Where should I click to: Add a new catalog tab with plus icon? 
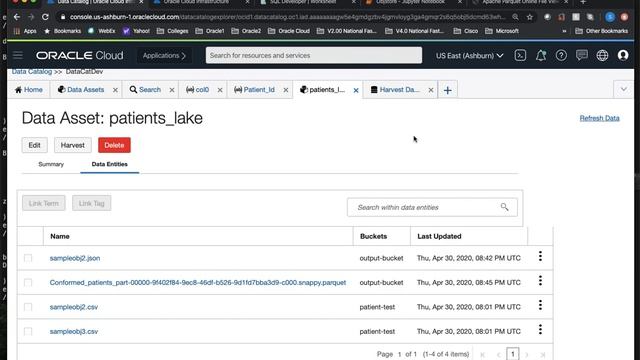pyautogui.click(x=447, y=90)
